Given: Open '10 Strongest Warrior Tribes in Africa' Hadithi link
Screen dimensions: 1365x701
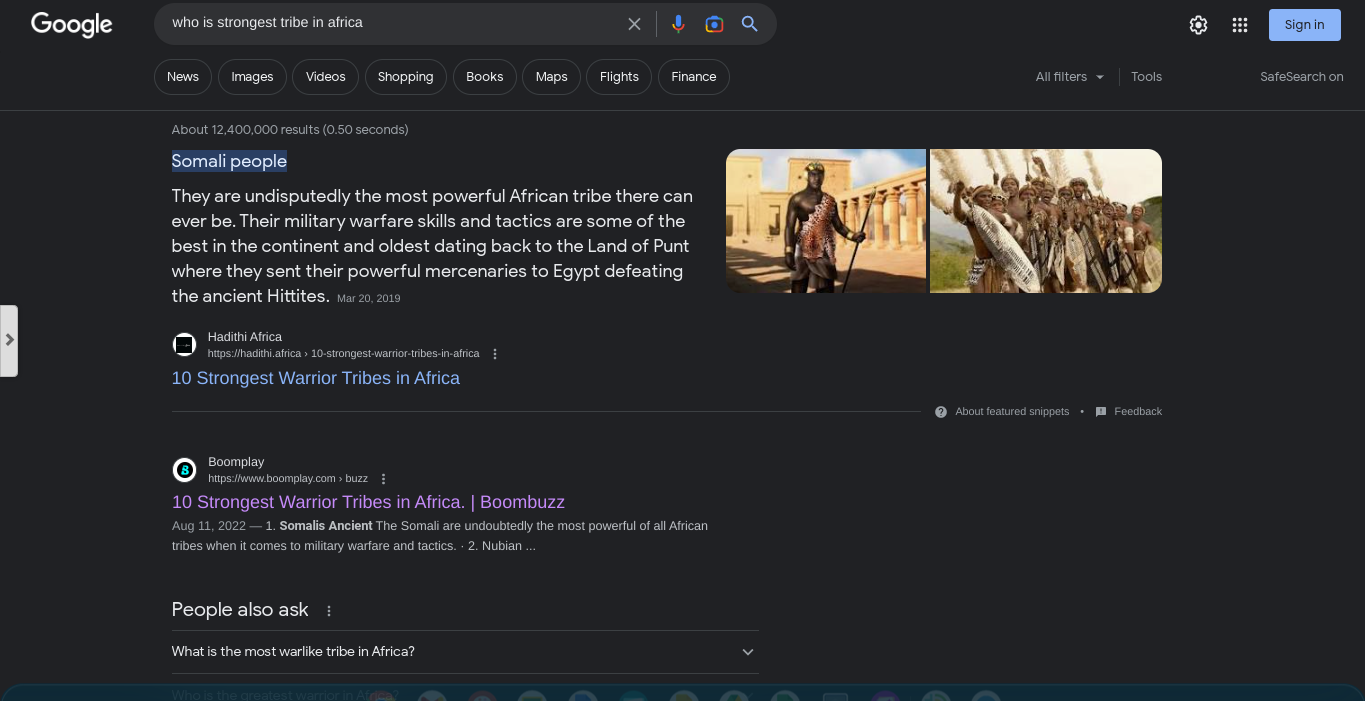Looking at the screenshot, I should 316,378.
